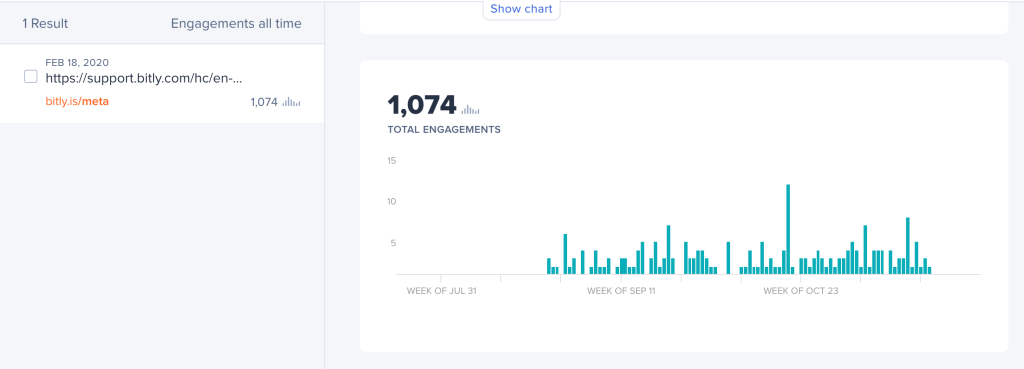Click the 10 value on the chart's y-axis
This screenshot has height=369, width=1024.
392,202
